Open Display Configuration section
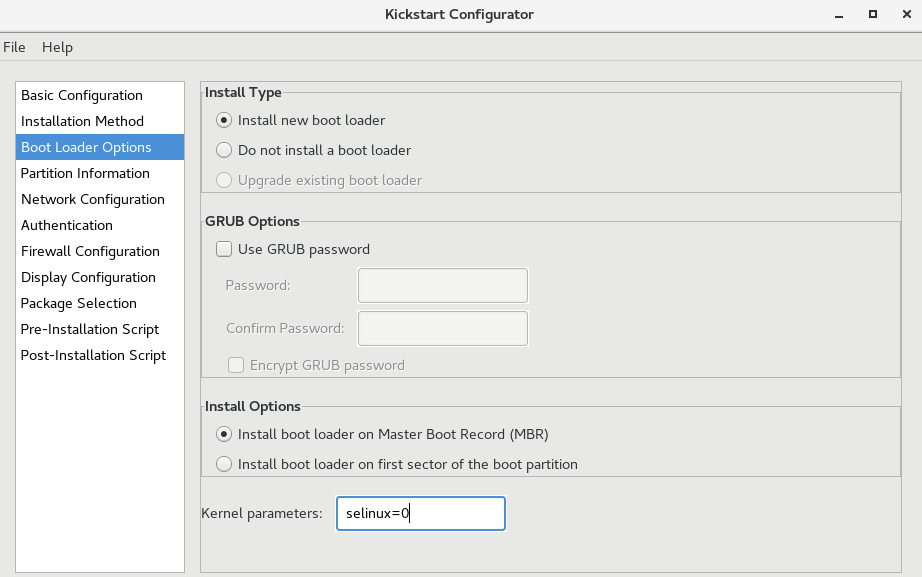Image resolution: width=922 pixels, height=577 pixels. coord(100,277)
